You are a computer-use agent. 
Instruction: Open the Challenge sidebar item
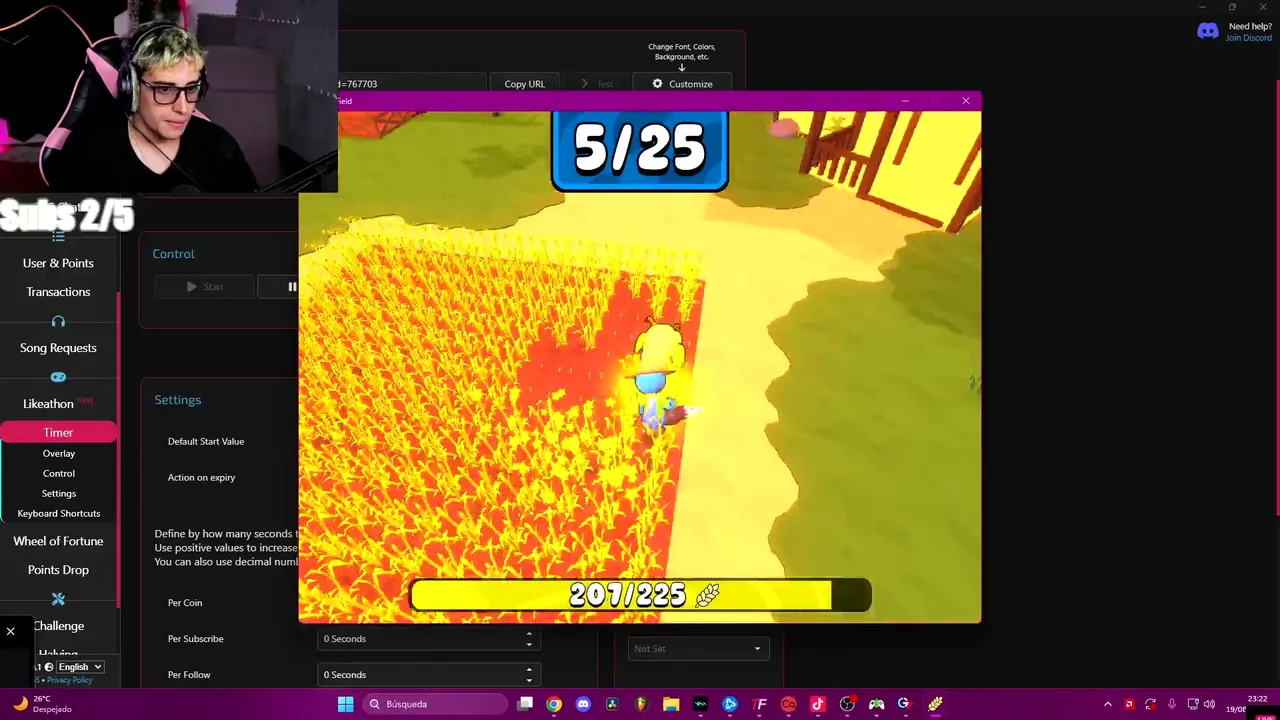[58, 626]
